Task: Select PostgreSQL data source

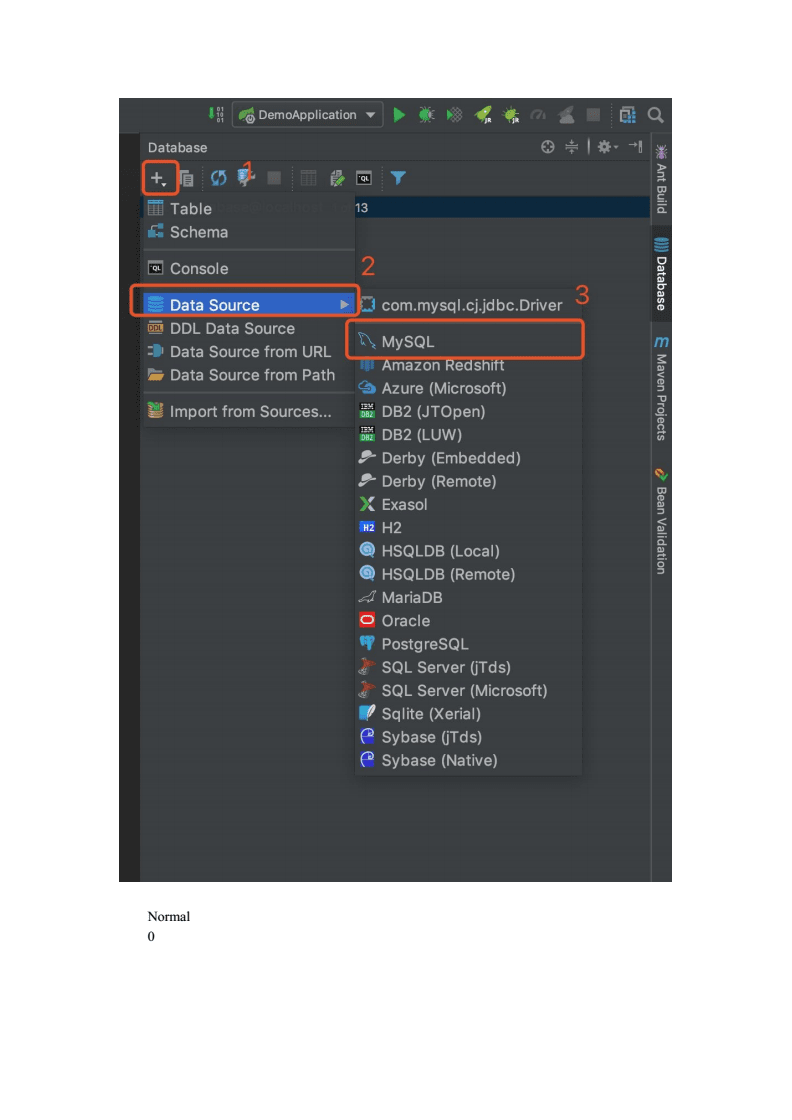Action: tap(468, 644)
